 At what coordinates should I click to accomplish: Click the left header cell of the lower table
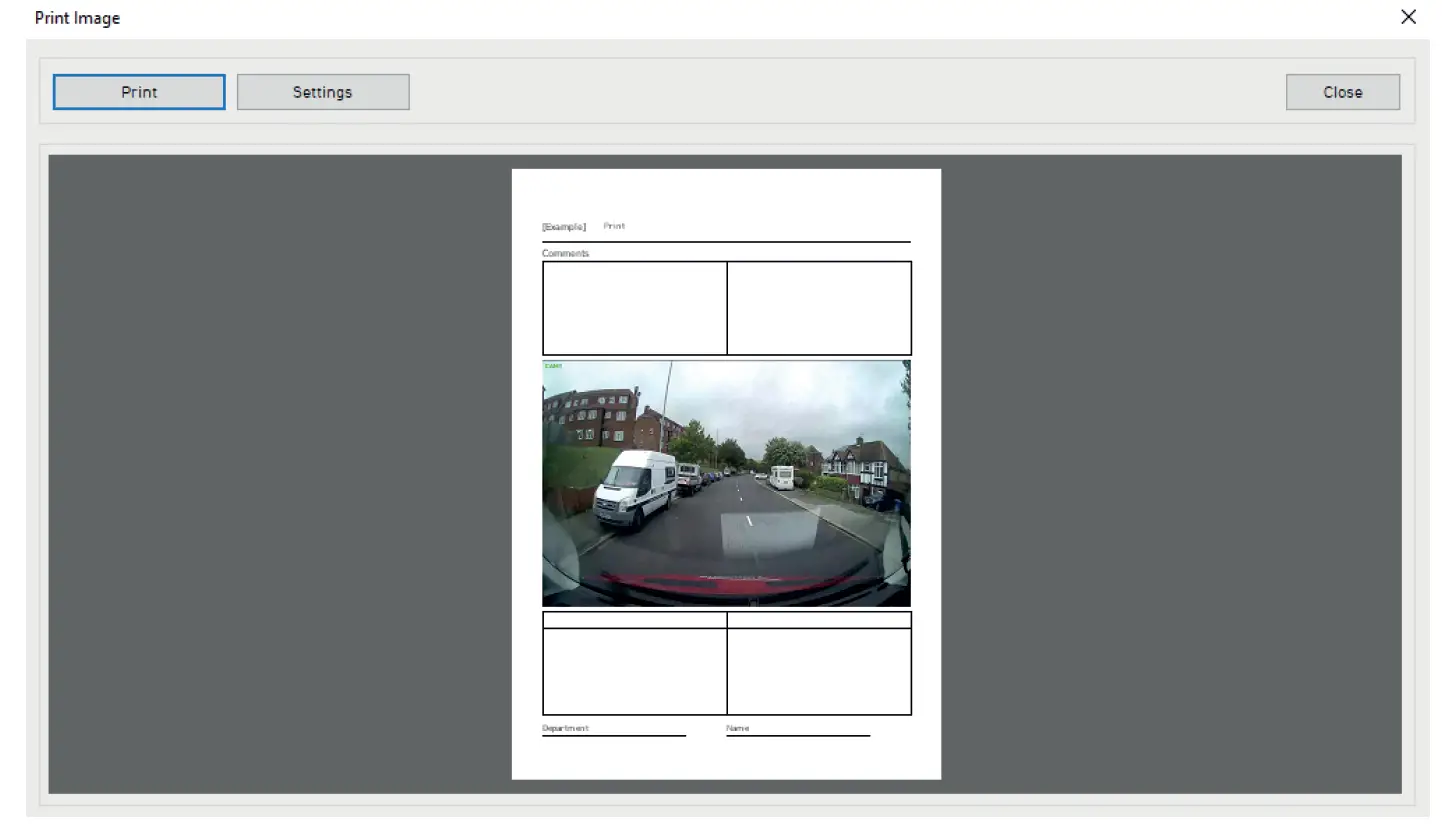pos(634,620)
